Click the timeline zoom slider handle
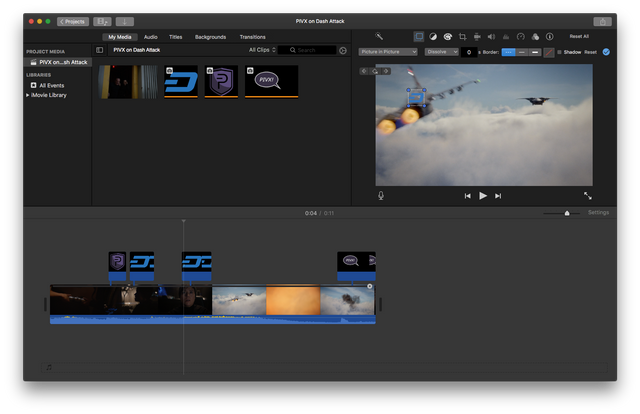The height and width of the screenshot is (414, 640). pyautogui.click(x=567, y=213)
